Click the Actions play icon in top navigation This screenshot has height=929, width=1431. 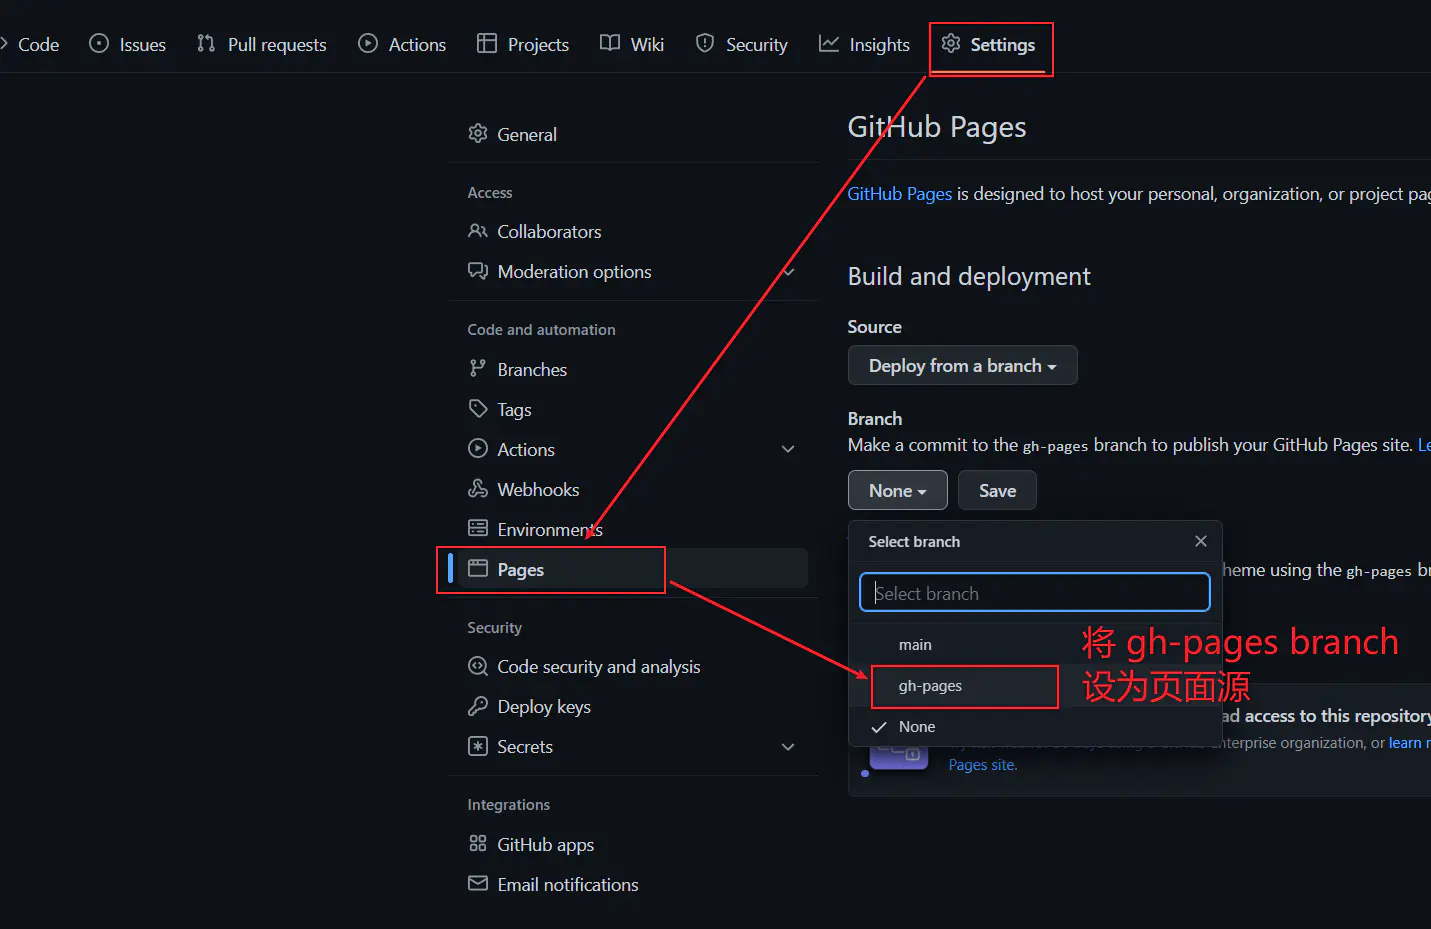pos(368,43)
